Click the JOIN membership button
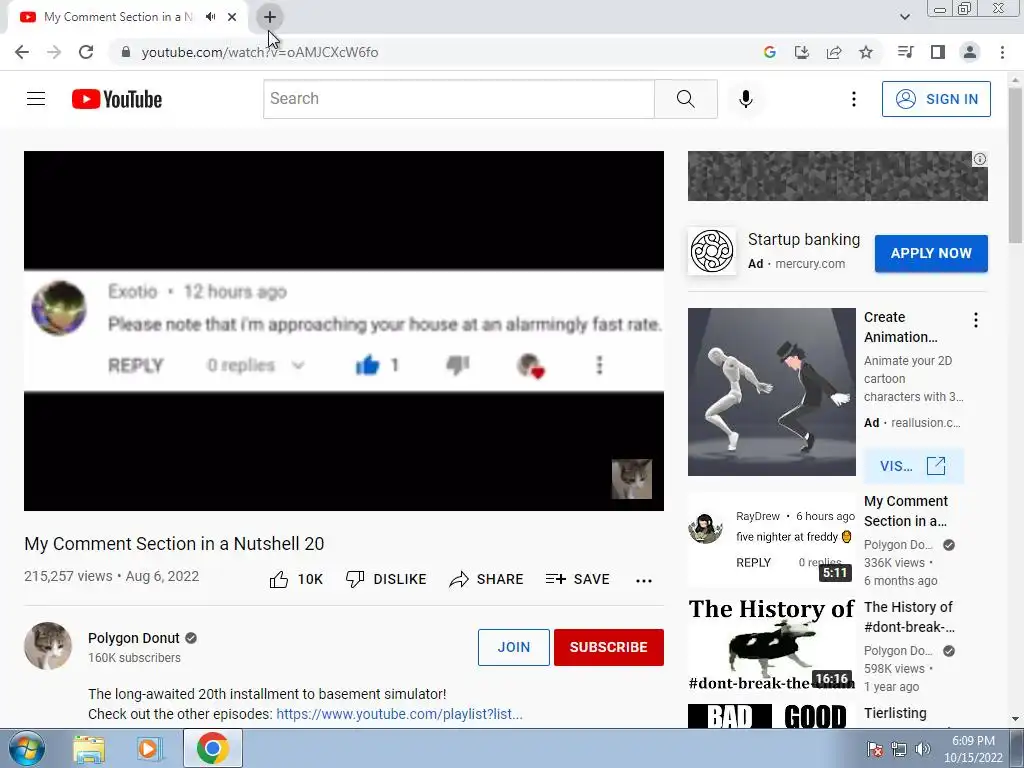Viewport: 1024px width, 768px height. pyautogui.click(x=513, y=647)
